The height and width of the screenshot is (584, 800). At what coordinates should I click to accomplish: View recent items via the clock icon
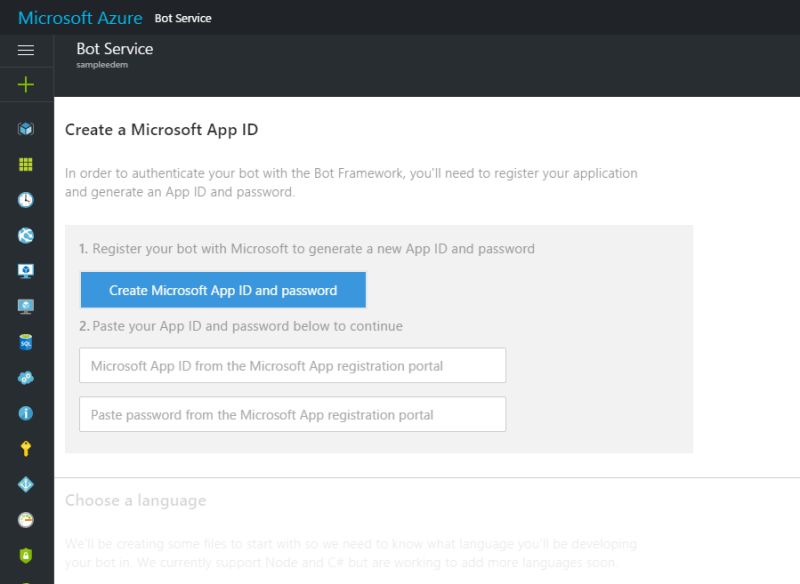coord(26,199)
